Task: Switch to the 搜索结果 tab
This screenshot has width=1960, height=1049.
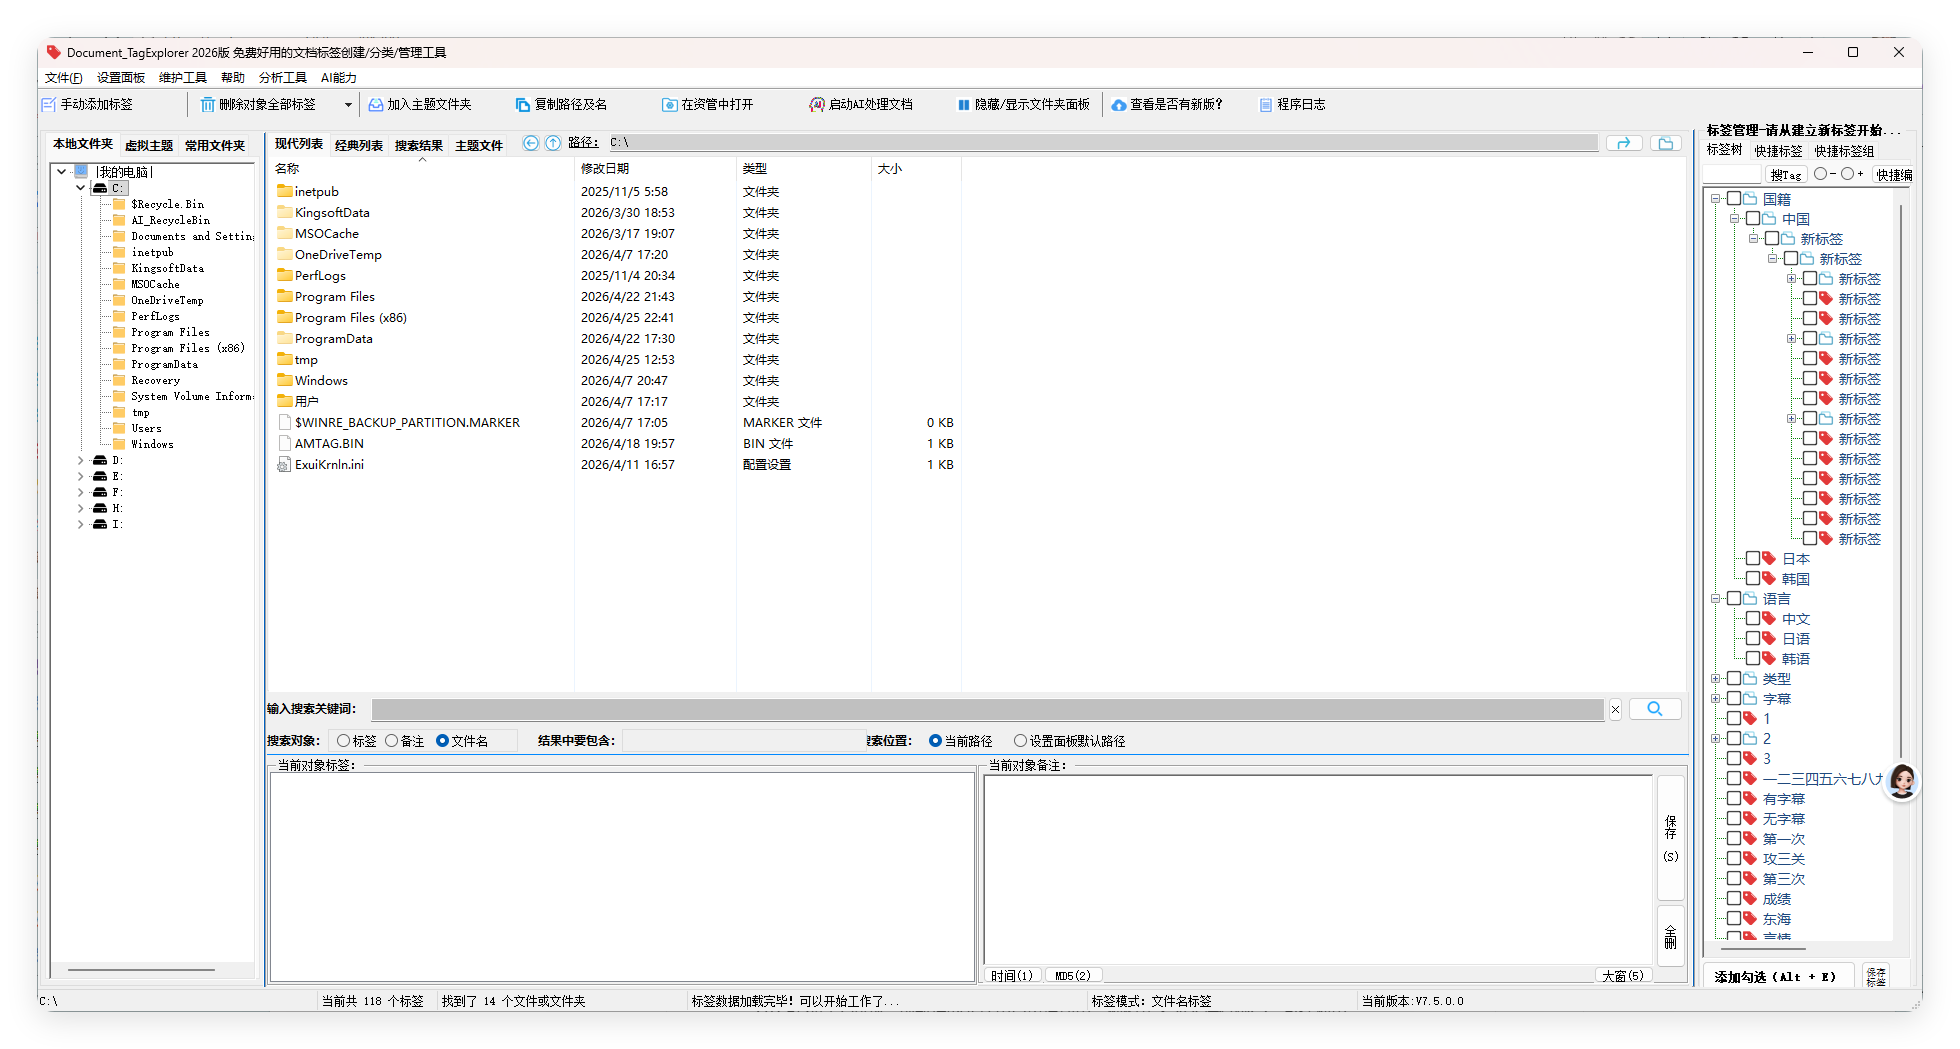Action: (x=418, y=146)
